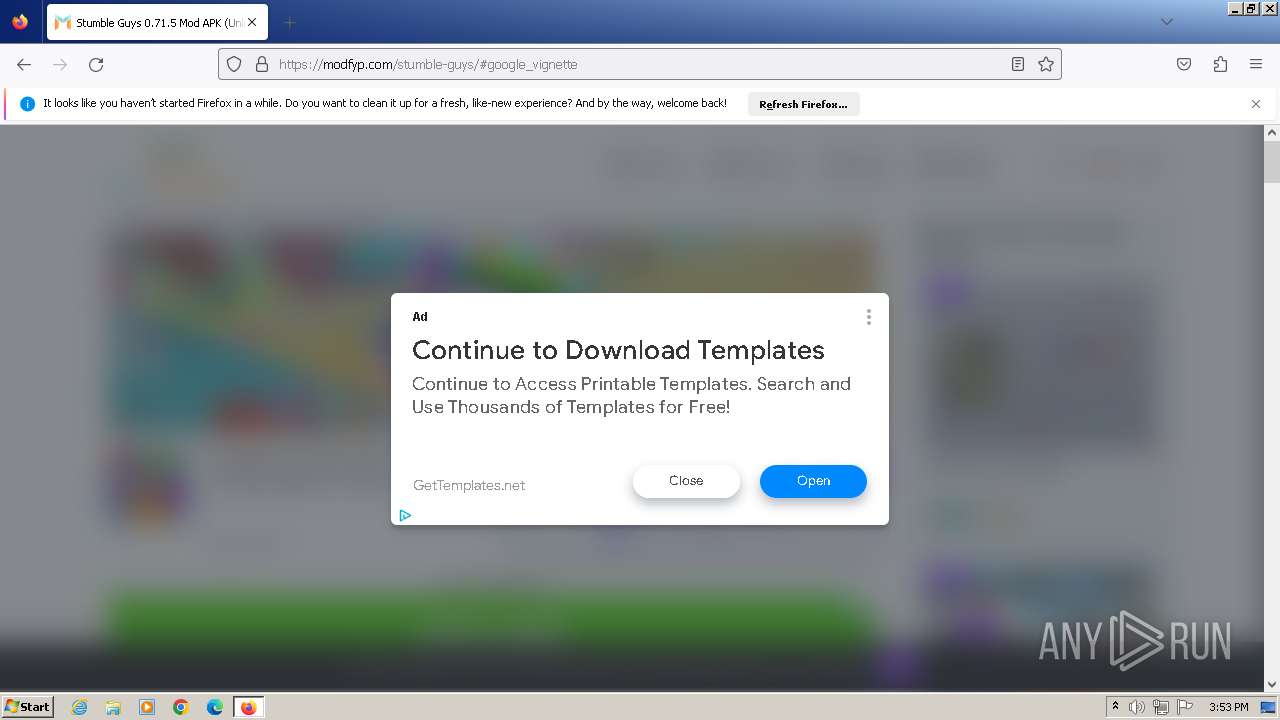Click the modfyp.com URL address field
Viewport: 1280px width, 720px height.
[640, 64]
